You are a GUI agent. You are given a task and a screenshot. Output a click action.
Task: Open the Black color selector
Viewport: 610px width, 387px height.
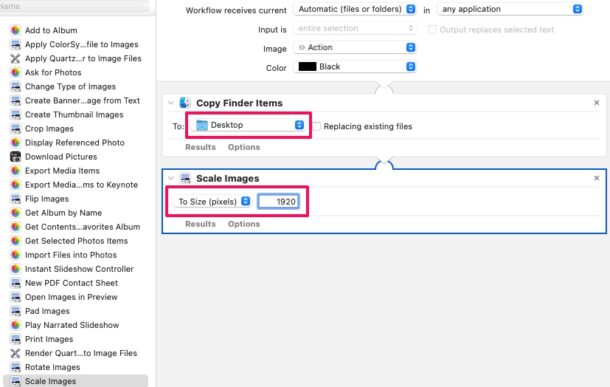[x=355, y=67]
